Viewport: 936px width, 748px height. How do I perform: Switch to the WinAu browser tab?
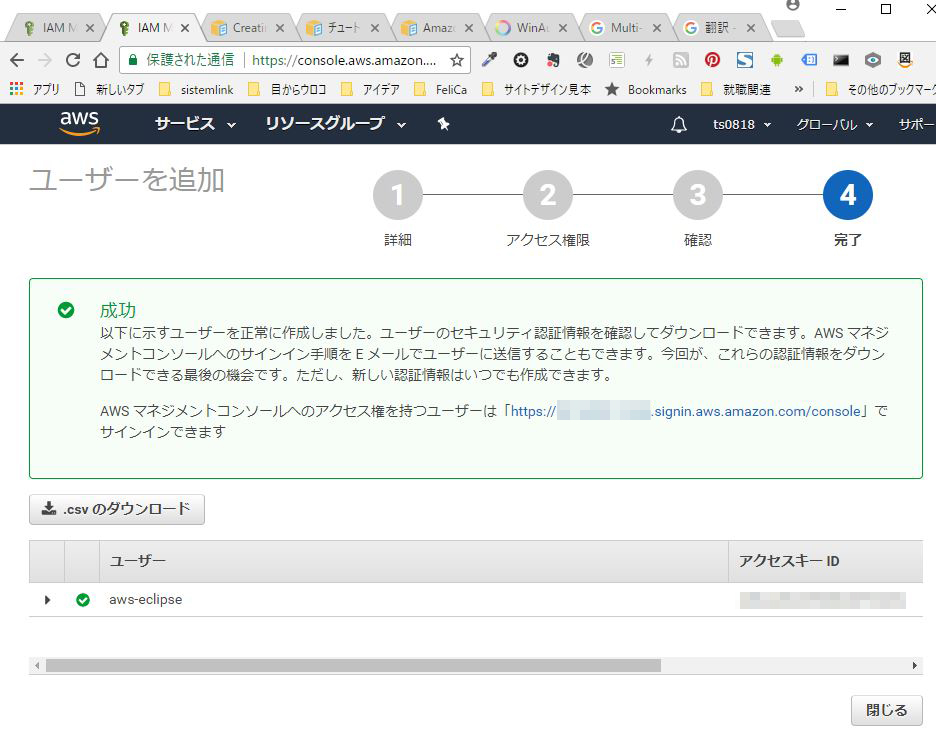tap(531, 27)
